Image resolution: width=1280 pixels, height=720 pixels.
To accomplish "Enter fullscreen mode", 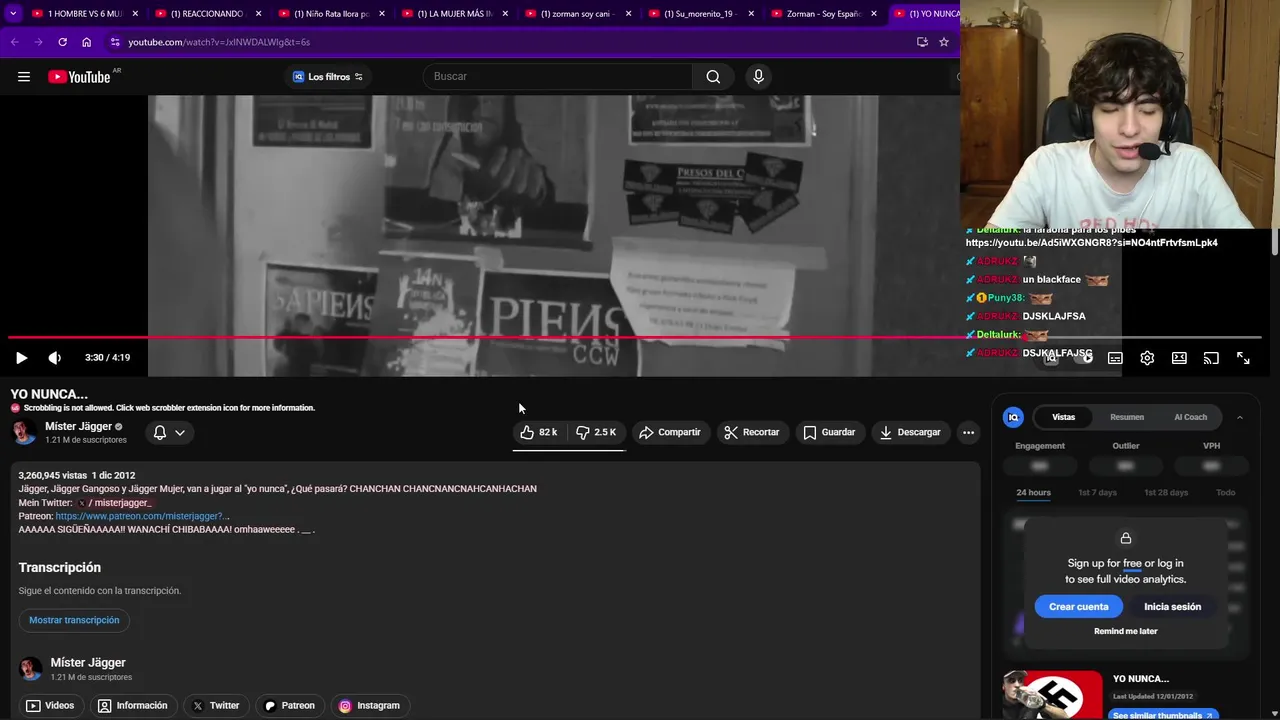I will click(1243, 358).
